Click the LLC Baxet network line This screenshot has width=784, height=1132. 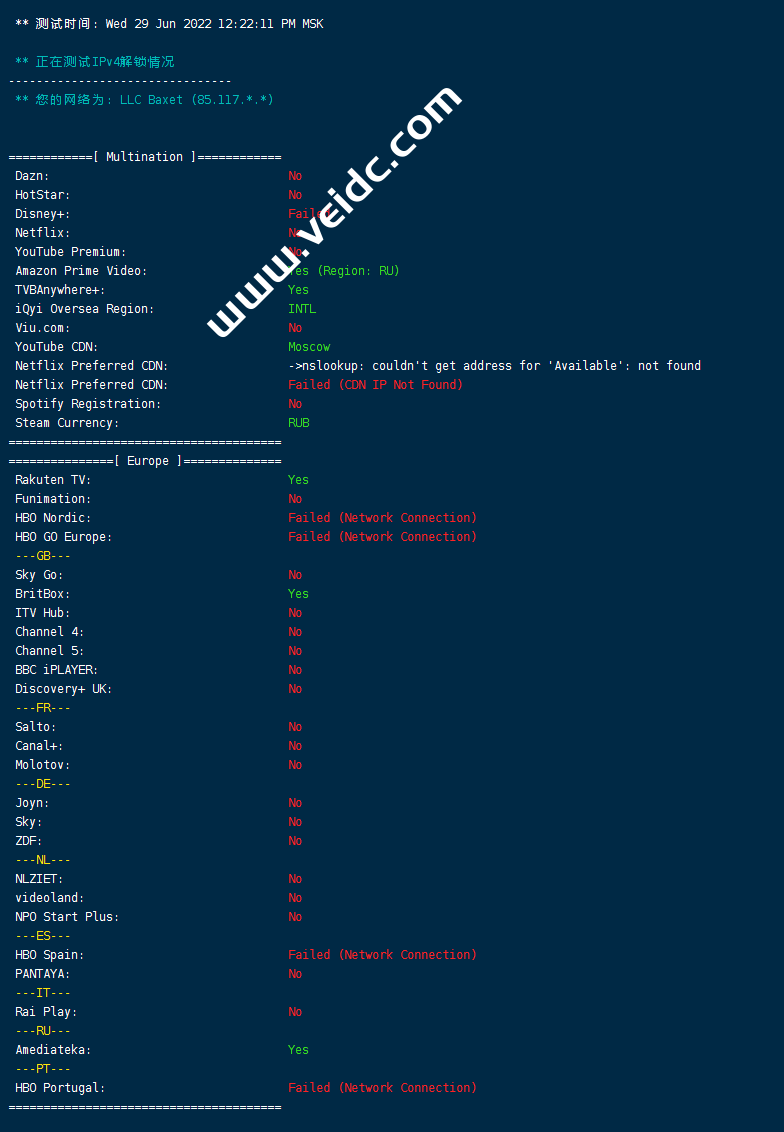[144, 100]
